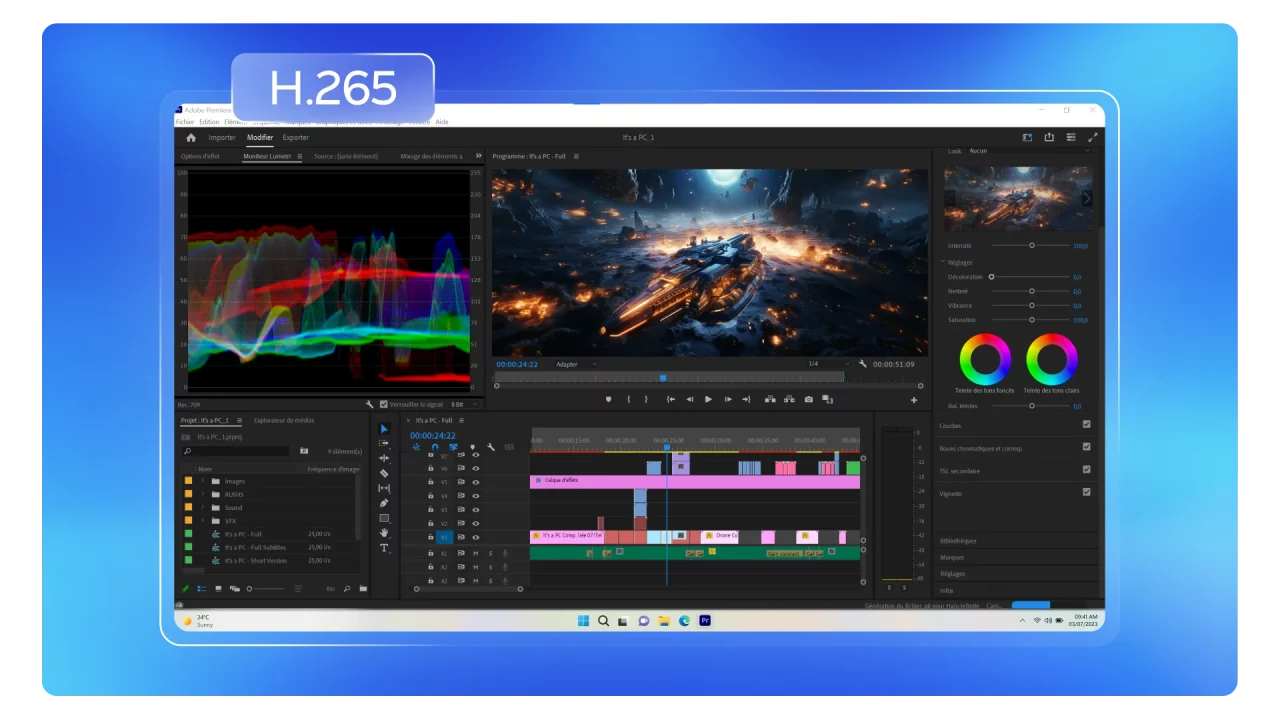Screen dimensions: 1280x720
Task: Expand the Images folder in Project panel
Action: [x=203, y=481]
